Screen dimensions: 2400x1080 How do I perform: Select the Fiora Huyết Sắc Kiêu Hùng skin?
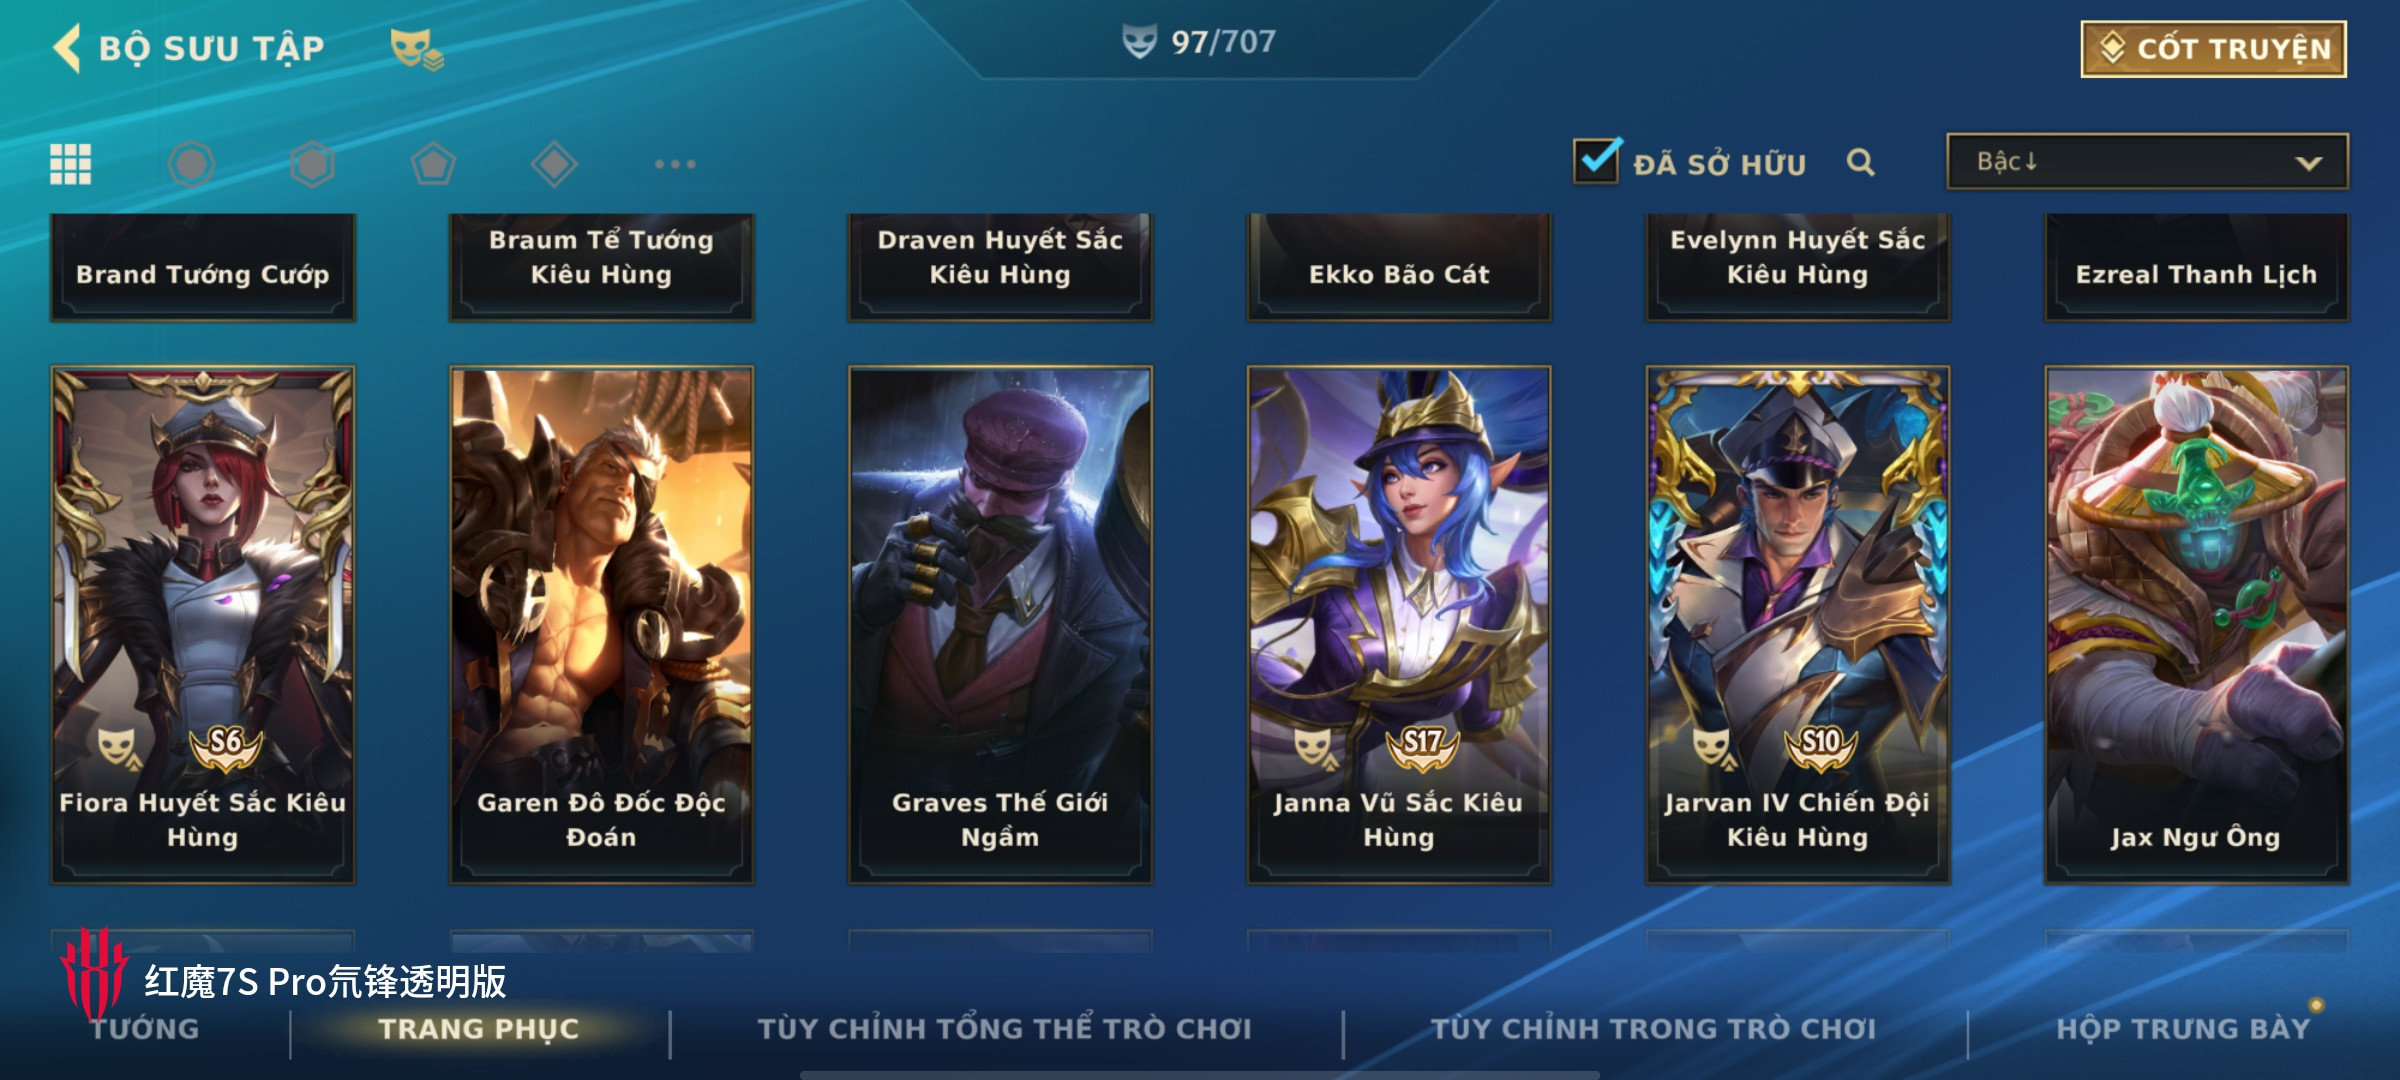tap(203, 625)
